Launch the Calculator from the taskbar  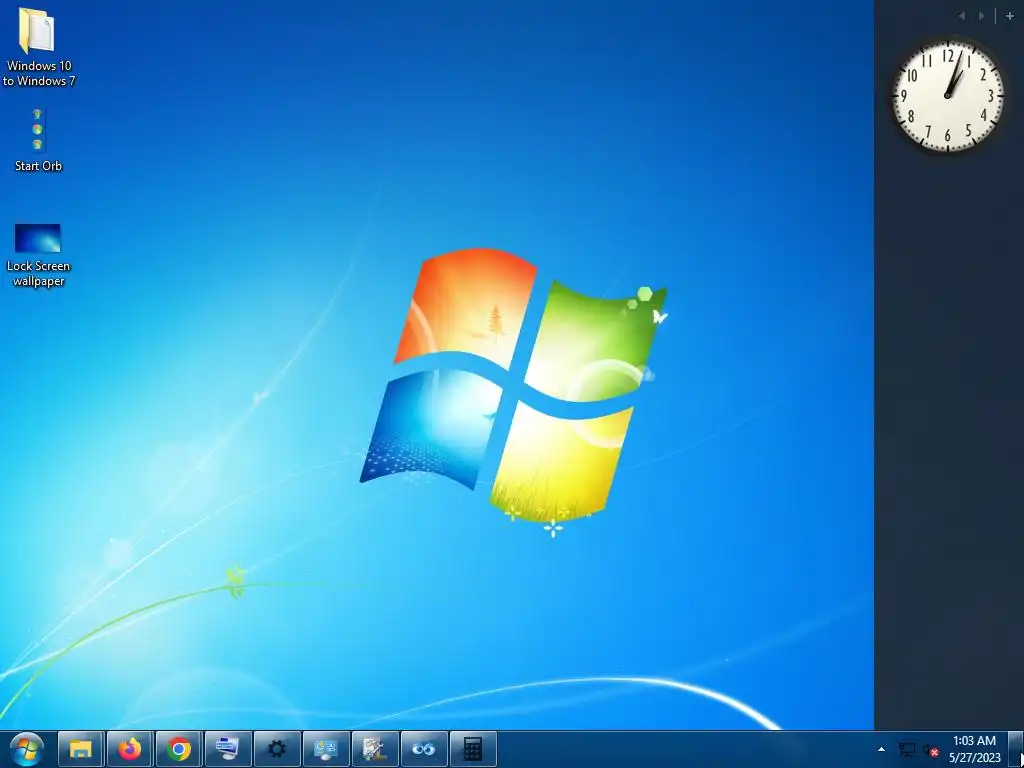[x=473, y=749]
